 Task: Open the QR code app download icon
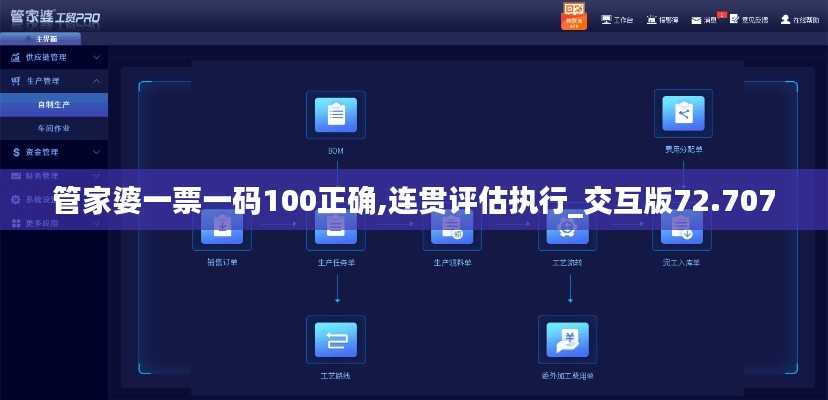[574, 15]
